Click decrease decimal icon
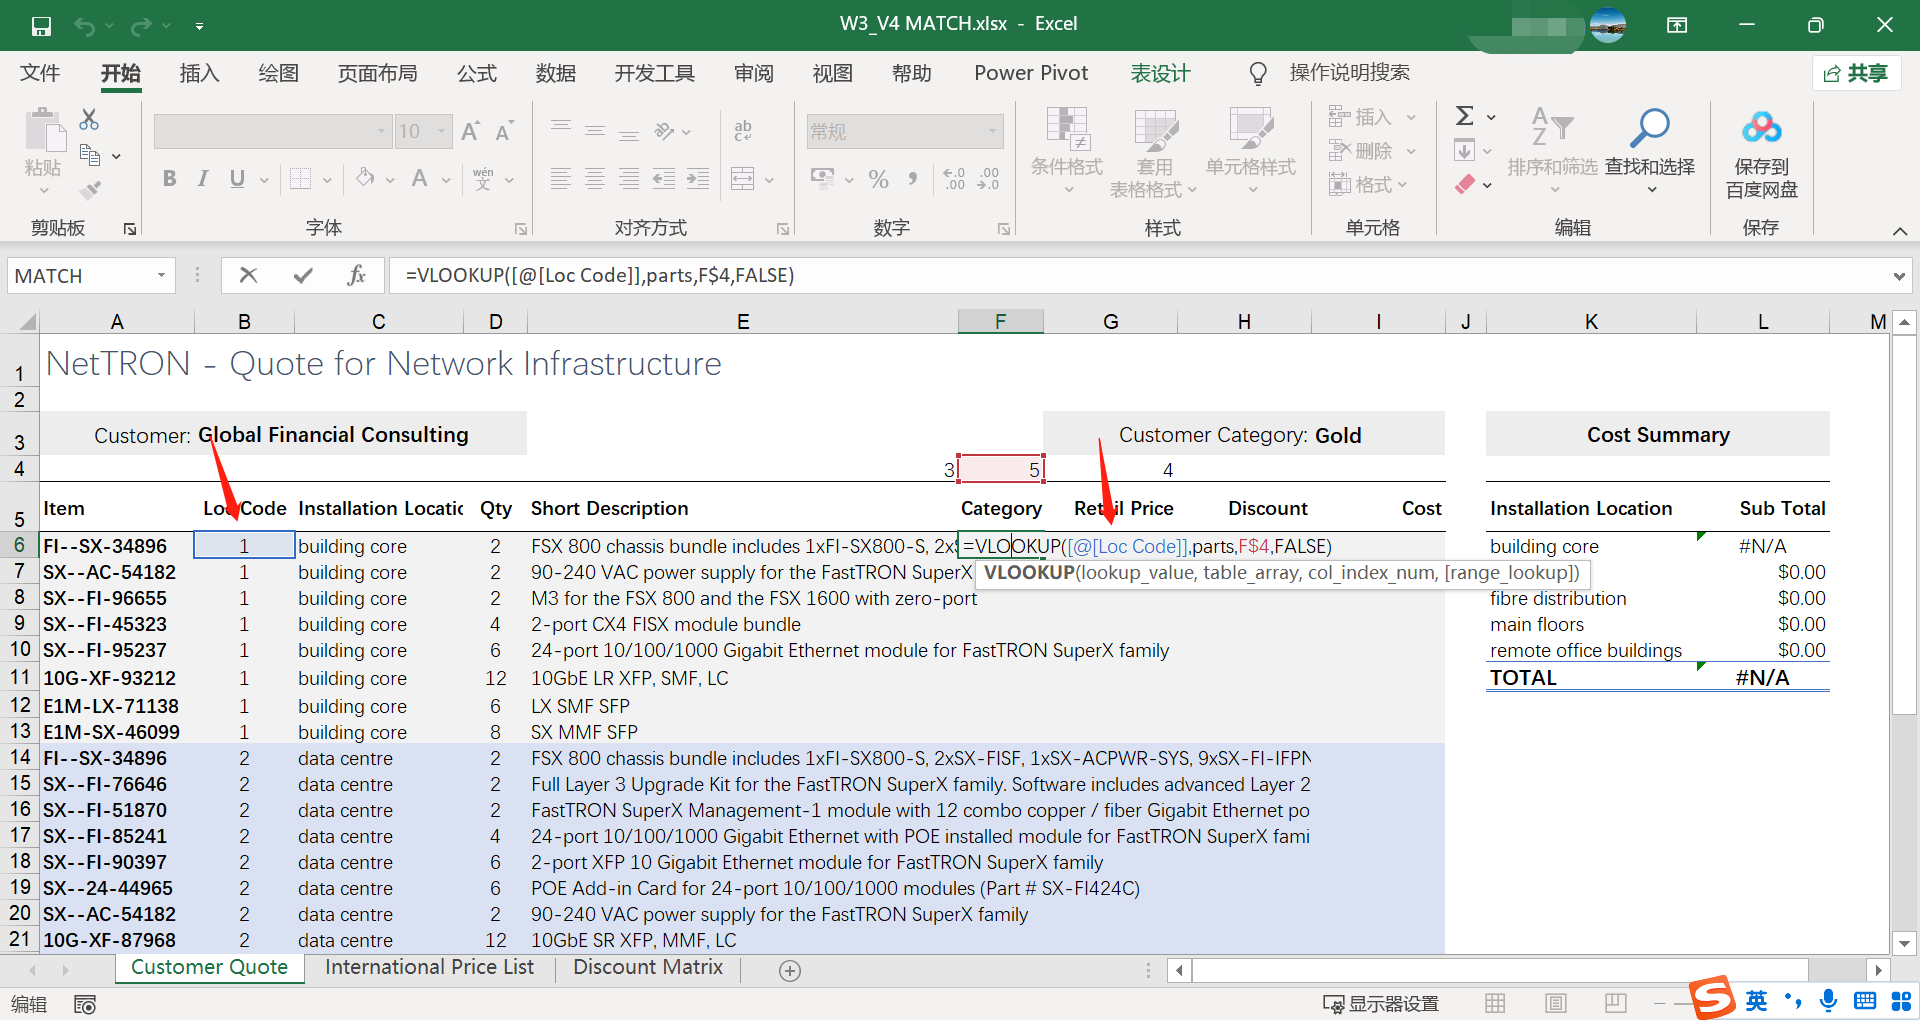The image size is (1920, 1020). (x=988, y=179)
